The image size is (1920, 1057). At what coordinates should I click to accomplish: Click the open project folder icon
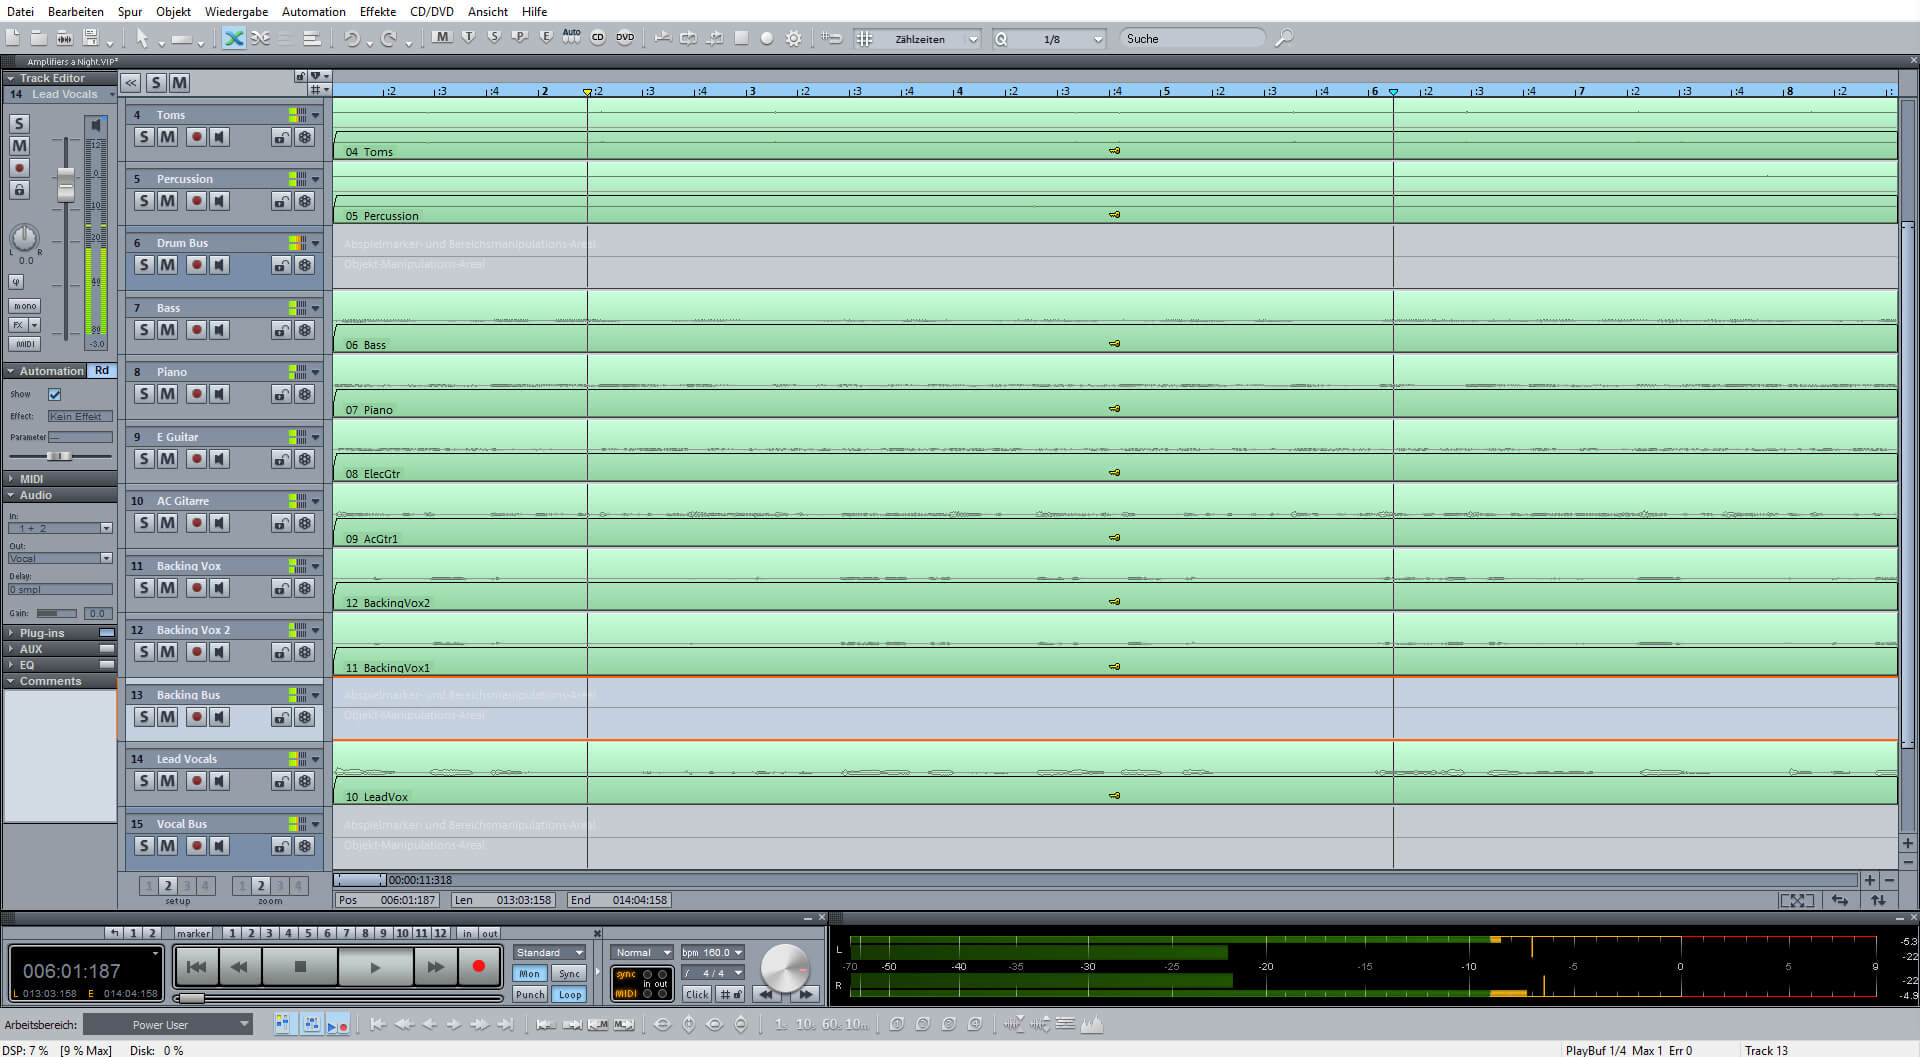coord(38,38)
